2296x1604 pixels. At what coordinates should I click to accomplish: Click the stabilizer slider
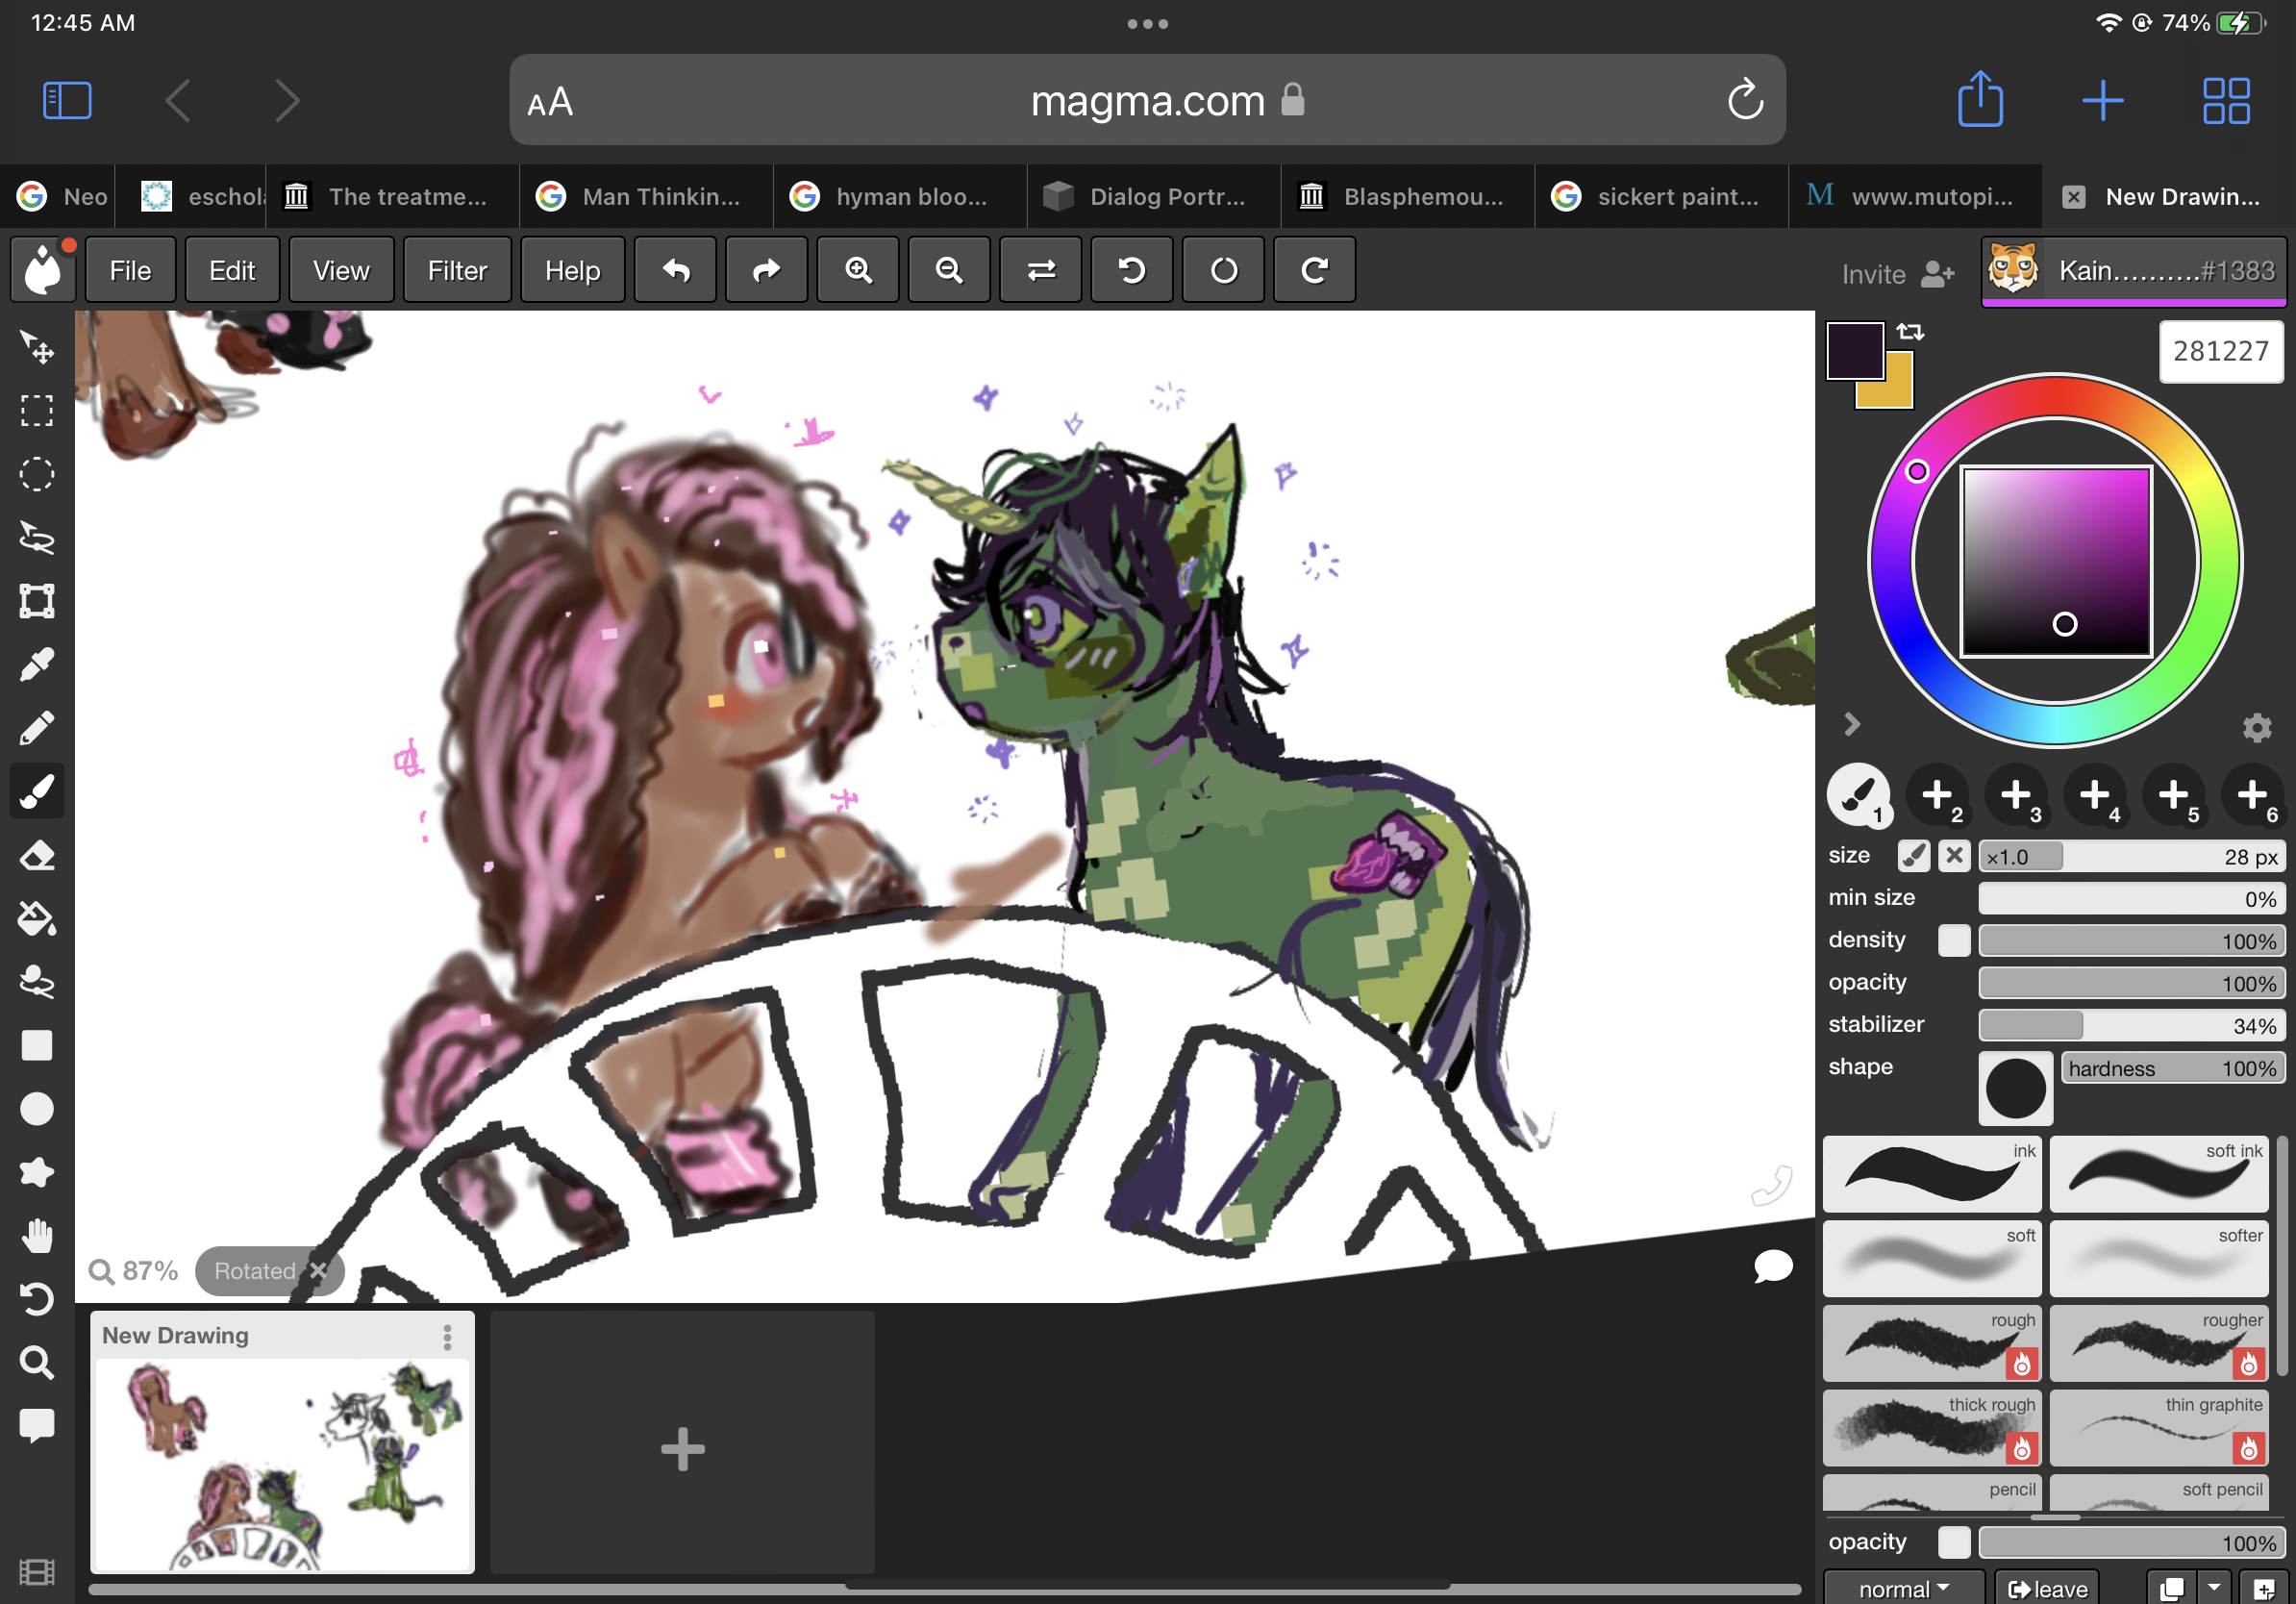point(2130,1025)
